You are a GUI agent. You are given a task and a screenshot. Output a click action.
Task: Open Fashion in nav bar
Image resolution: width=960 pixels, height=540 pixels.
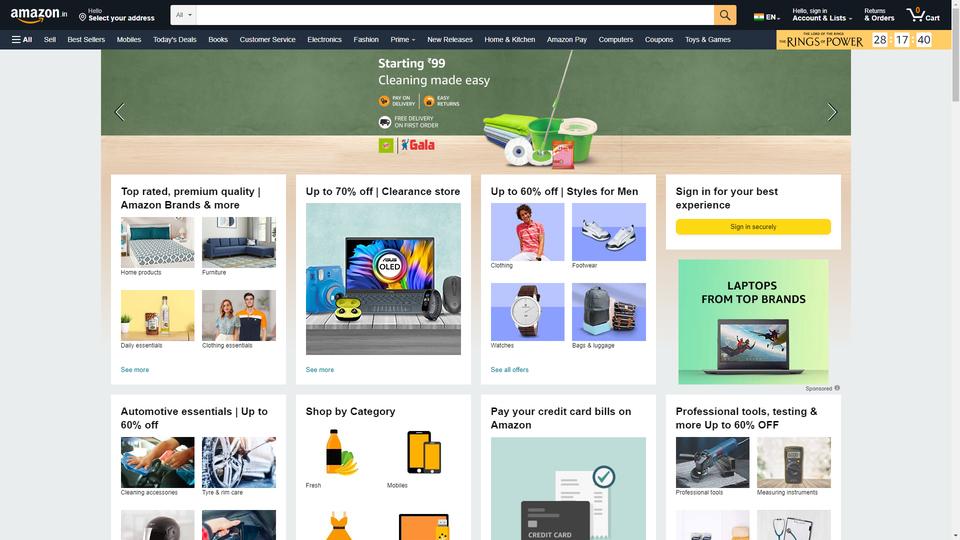pos(366,39)
